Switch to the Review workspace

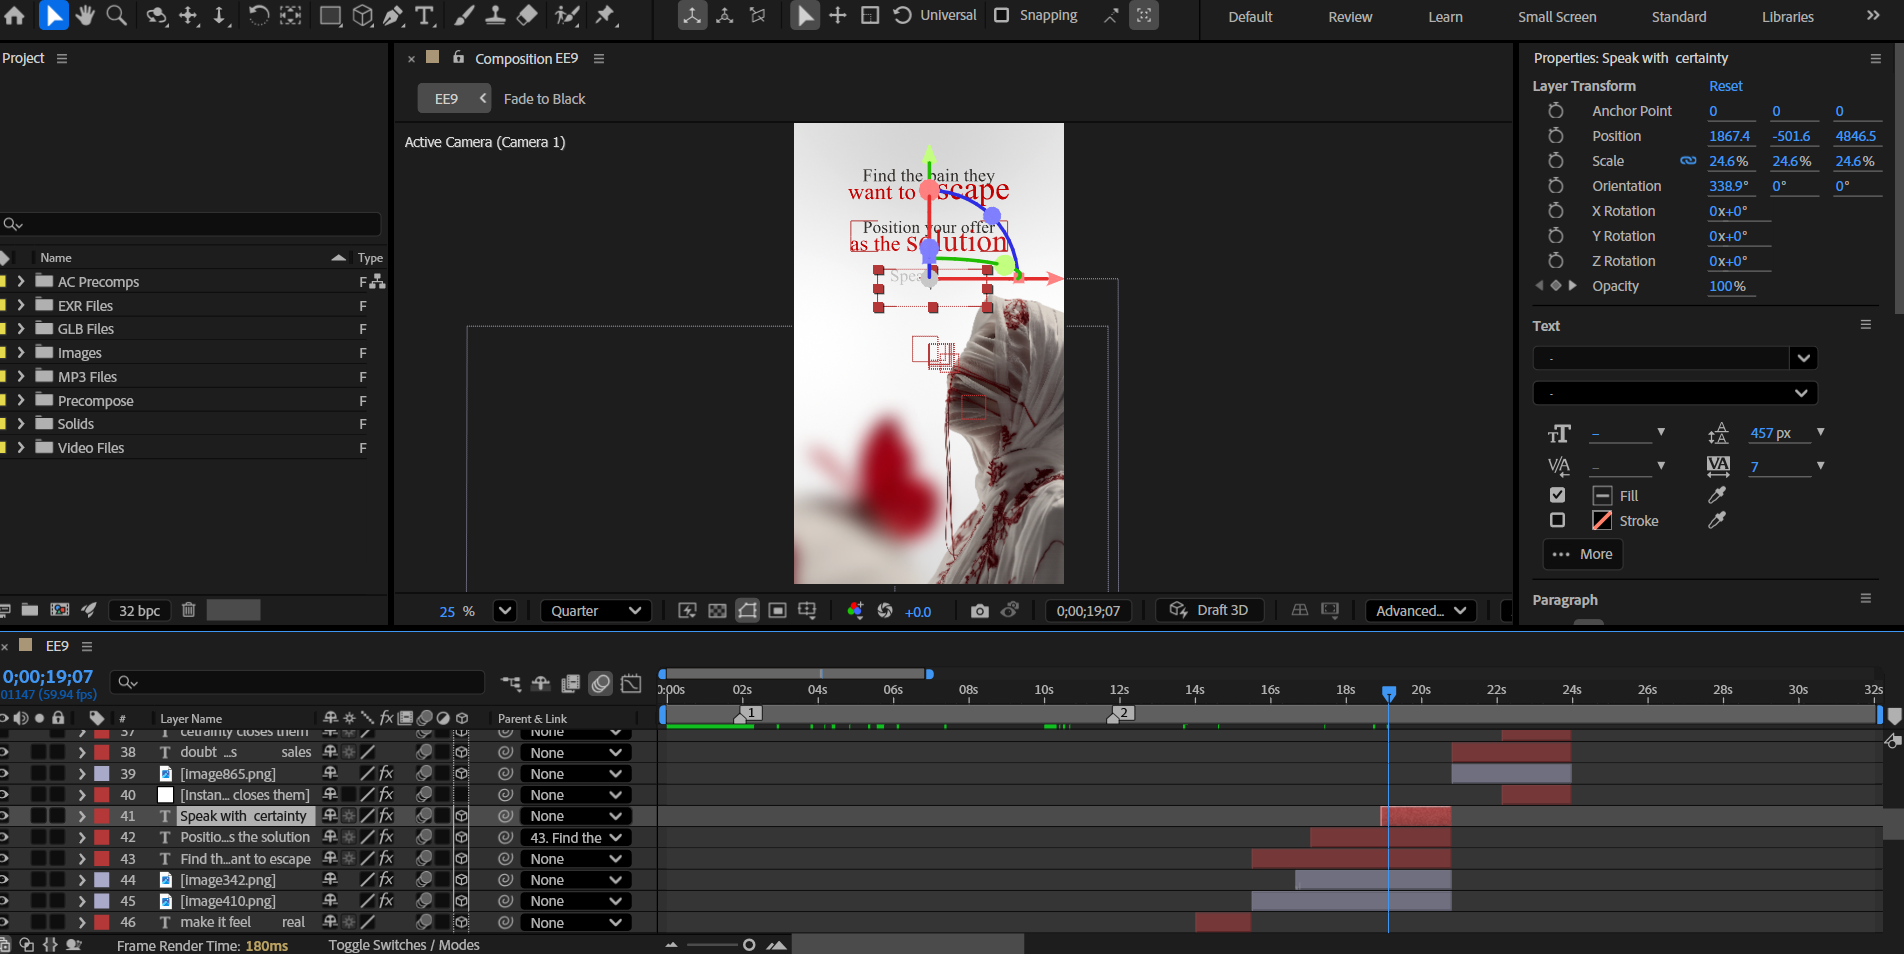[x=1349, y=17]
